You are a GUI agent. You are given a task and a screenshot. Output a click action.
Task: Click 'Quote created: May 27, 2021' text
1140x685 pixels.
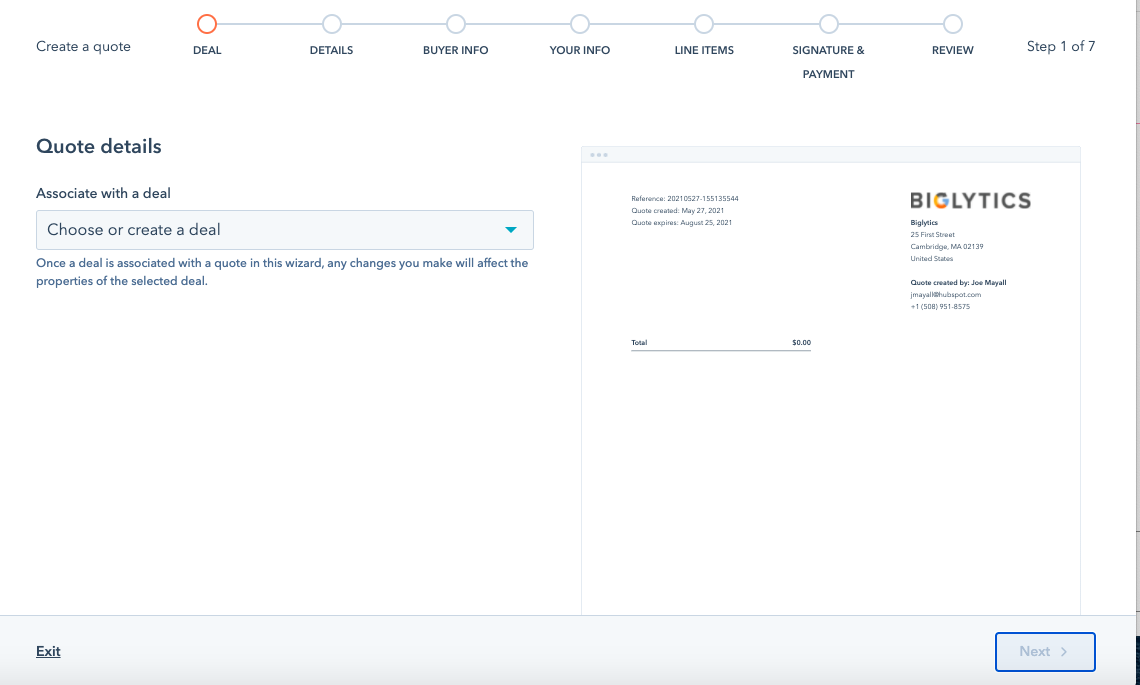coord(678,211)
